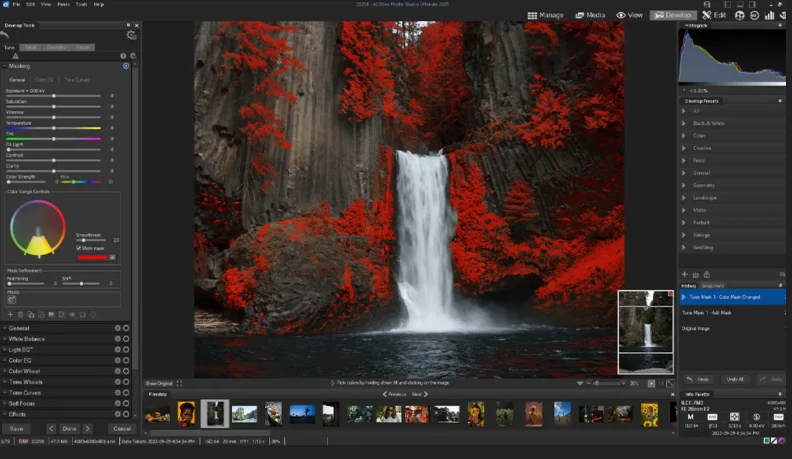Open the bar chart dashboard icon
The width and height of the screenshot is (792, 459).
click(769, 15)
